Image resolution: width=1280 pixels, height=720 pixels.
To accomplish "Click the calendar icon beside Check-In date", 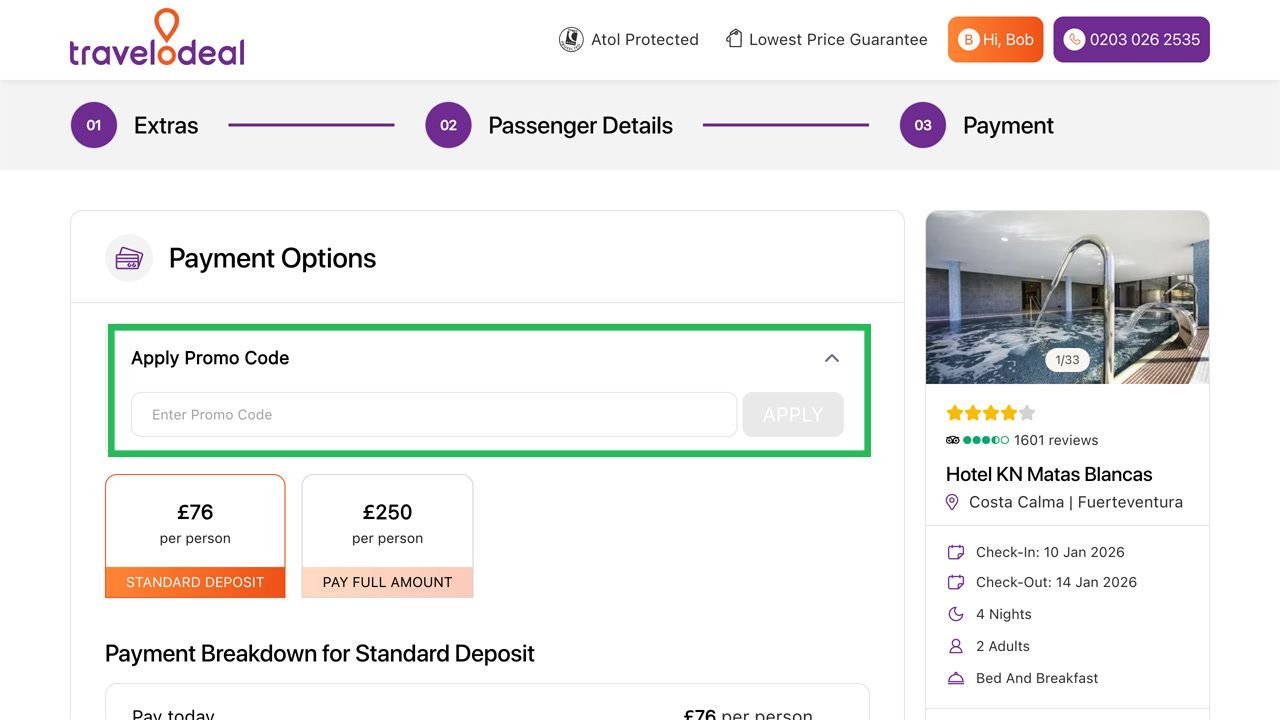I will [955, 551].
